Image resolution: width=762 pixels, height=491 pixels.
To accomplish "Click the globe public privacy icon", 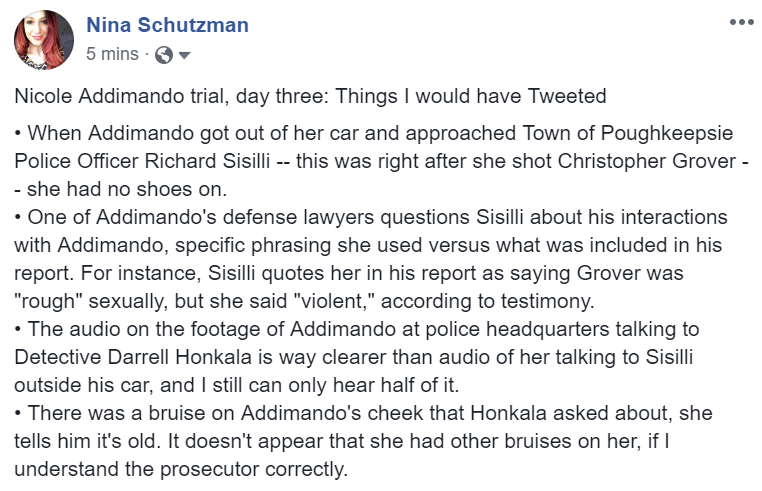I will click(x=164, y=55).
